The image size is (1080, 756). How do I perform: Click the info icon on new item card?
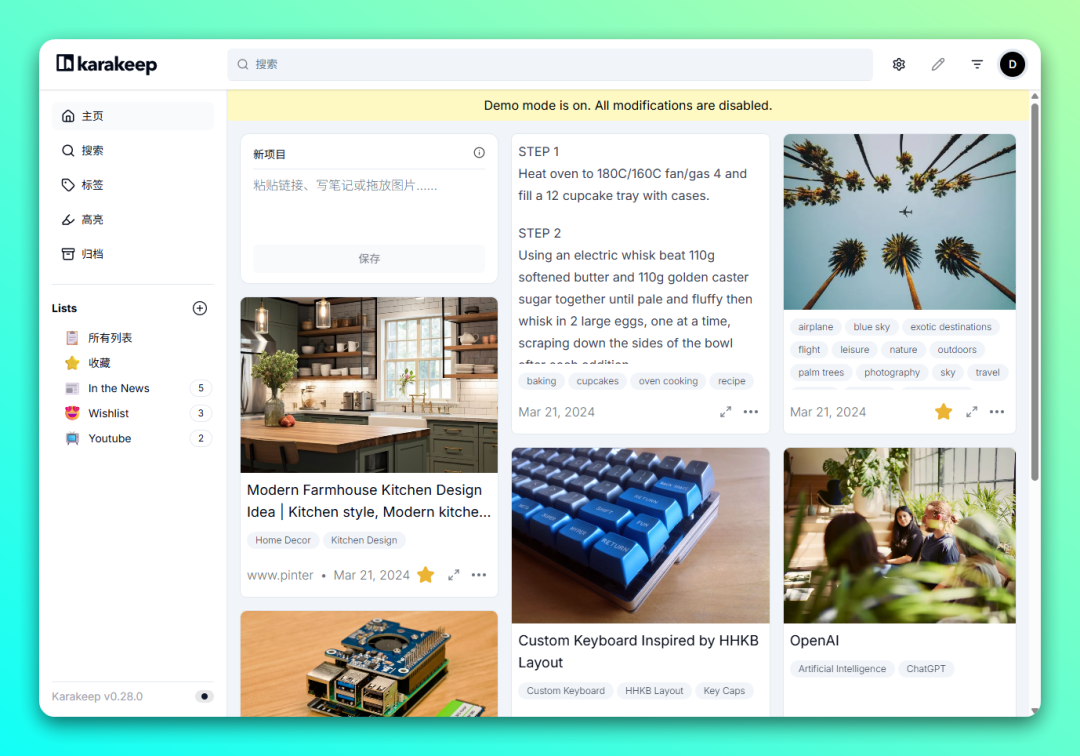(x=479, y=153)
